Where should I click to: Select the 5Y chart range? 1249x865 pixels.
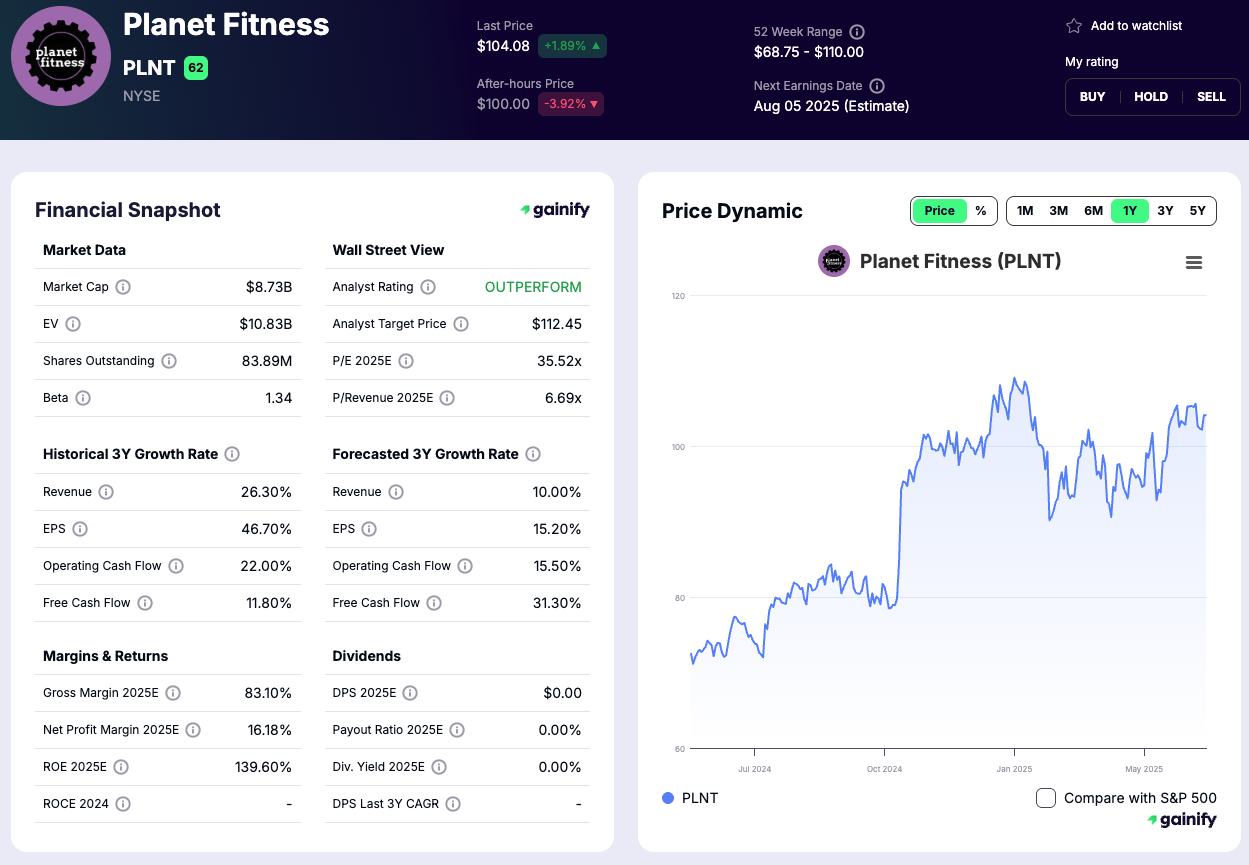(x=1198, y=211)
